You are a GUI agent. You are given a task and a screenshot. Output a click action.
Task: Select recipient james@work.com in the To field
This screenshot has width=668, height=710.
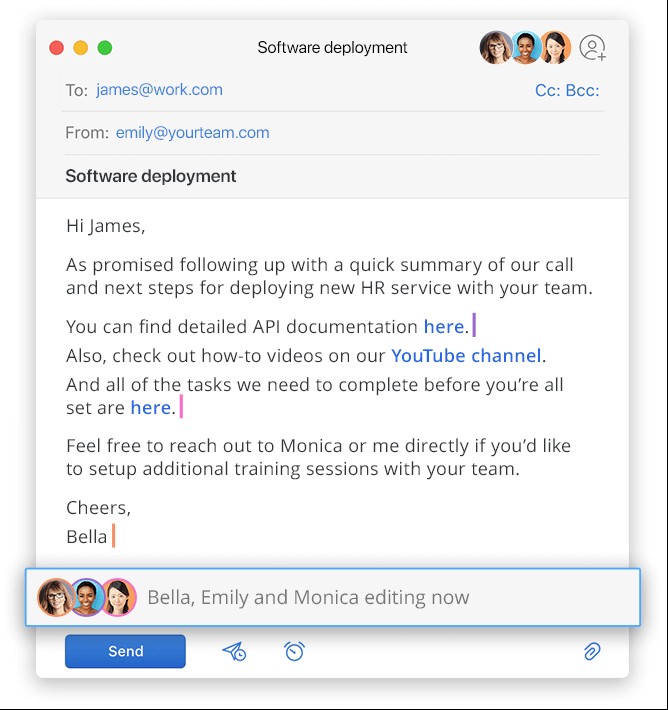(159, 90)
